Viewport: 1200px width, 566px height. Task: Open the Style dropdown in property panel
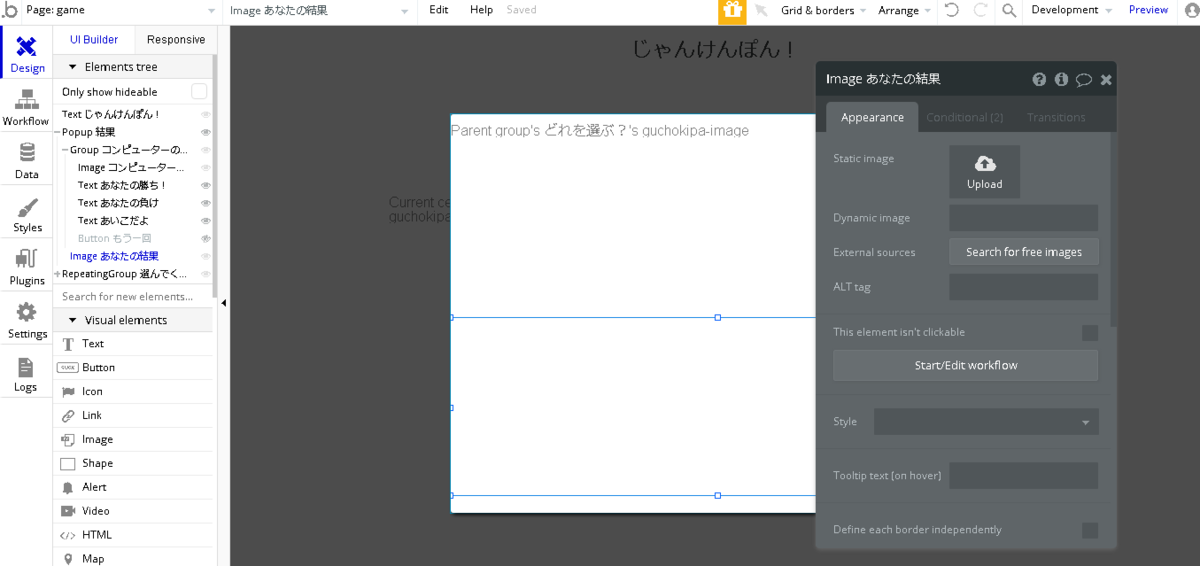click(x=986, y=422)
